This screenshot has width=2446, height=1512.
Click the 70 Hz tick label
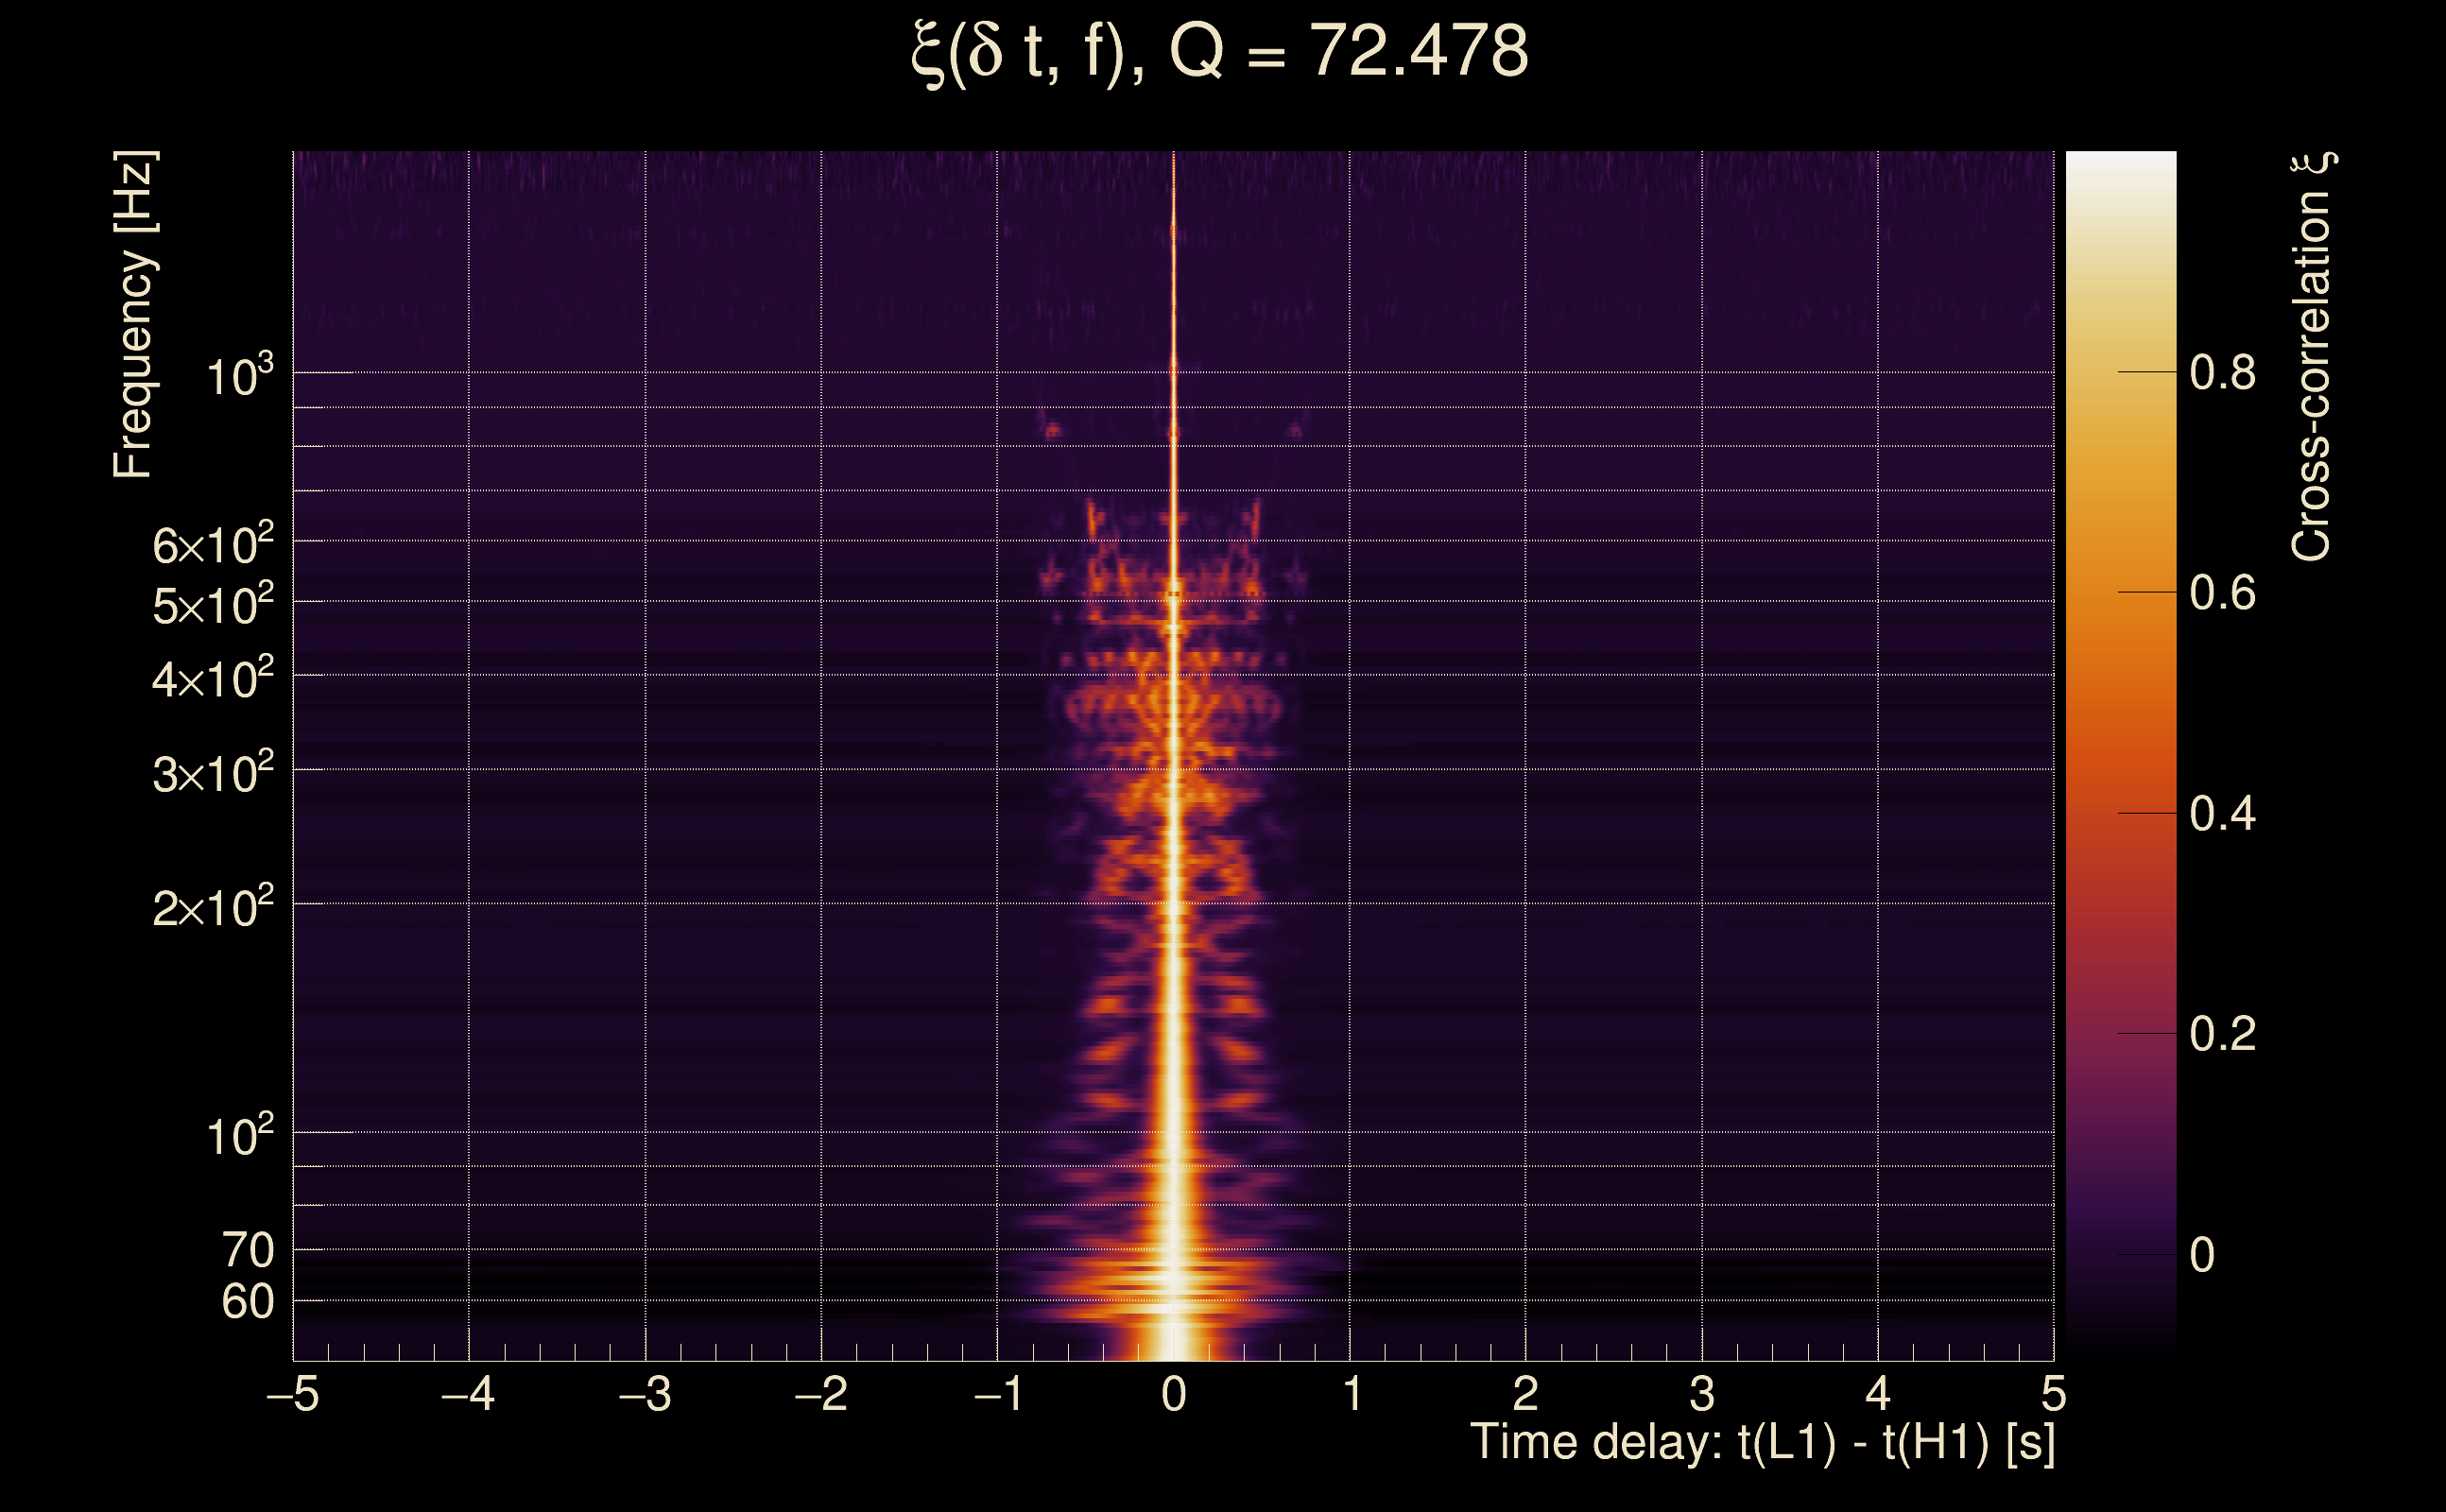(x=247, y=1251)
